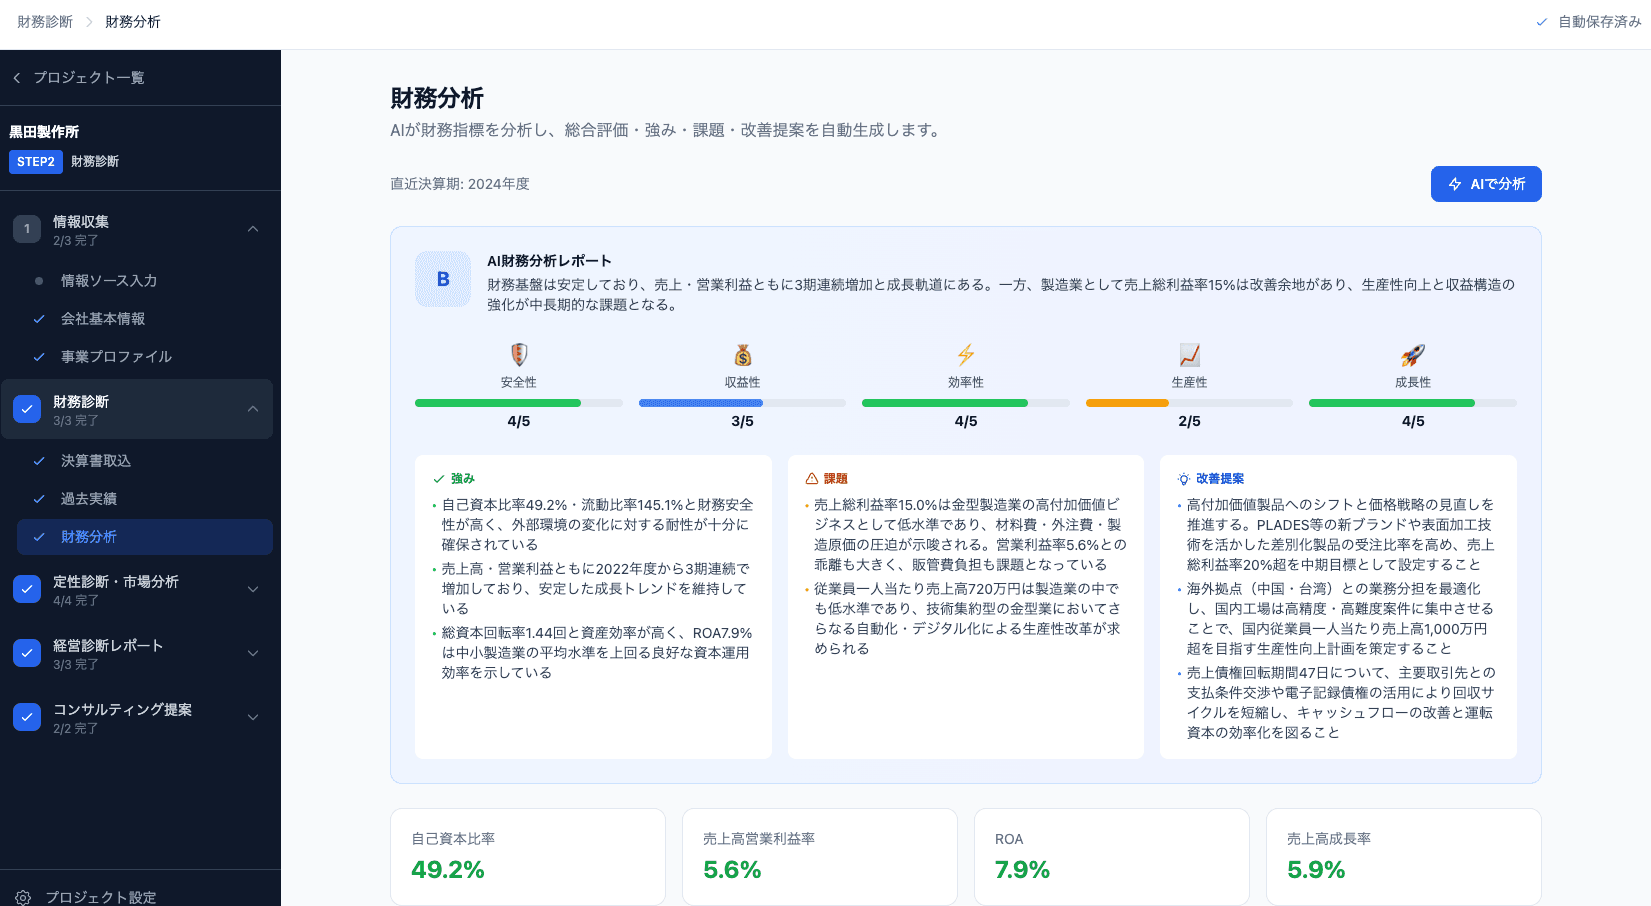The height and width of the screenshot is (906, 1651).
Task: Expand the 経営診断レポート section
Action: click(x=253, y=653)
